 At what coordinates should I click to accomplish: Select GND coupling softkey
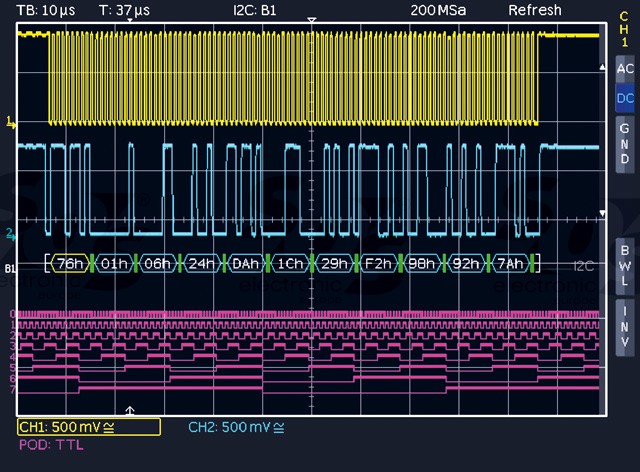coord(625,144)
